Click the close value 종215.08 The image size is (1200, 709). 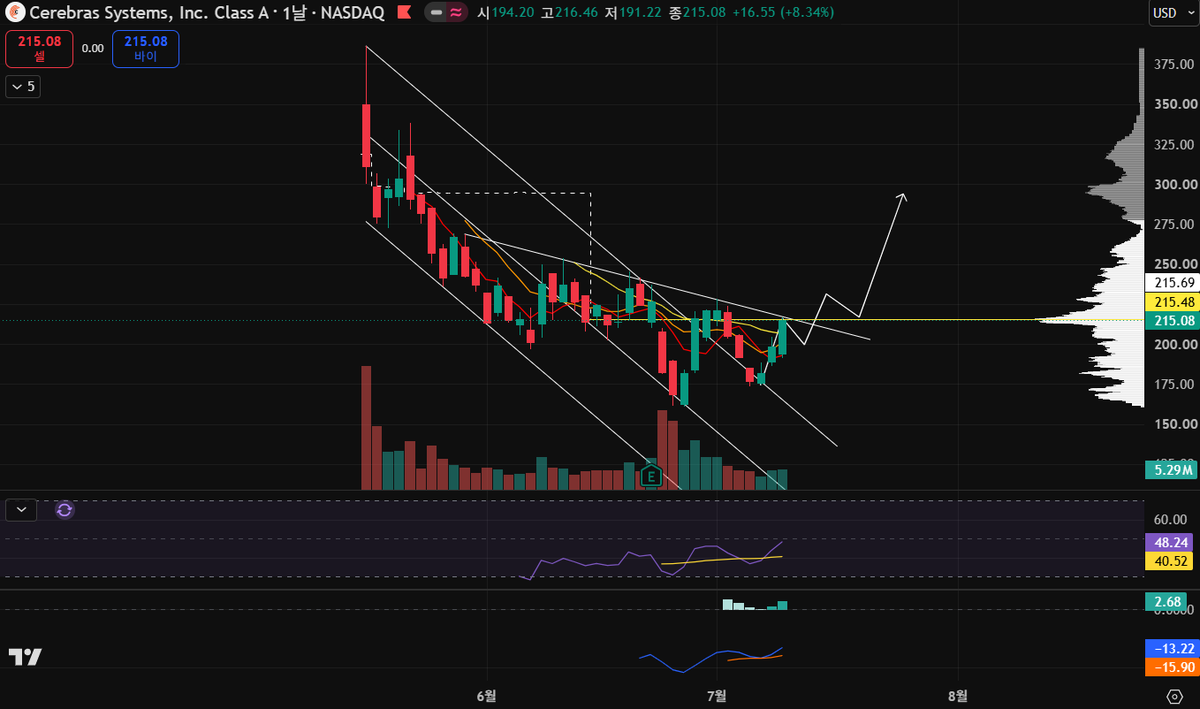click(698, 13)
